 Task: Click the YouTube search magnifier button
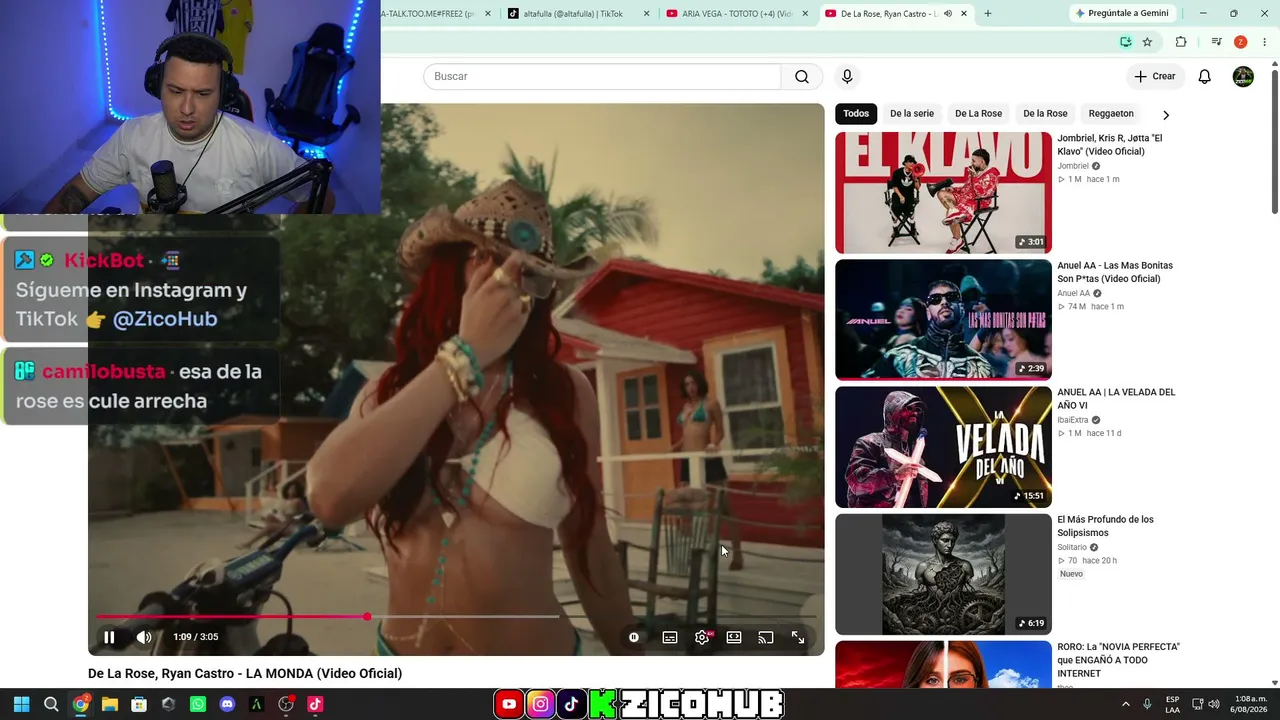[x=802, y=76]
